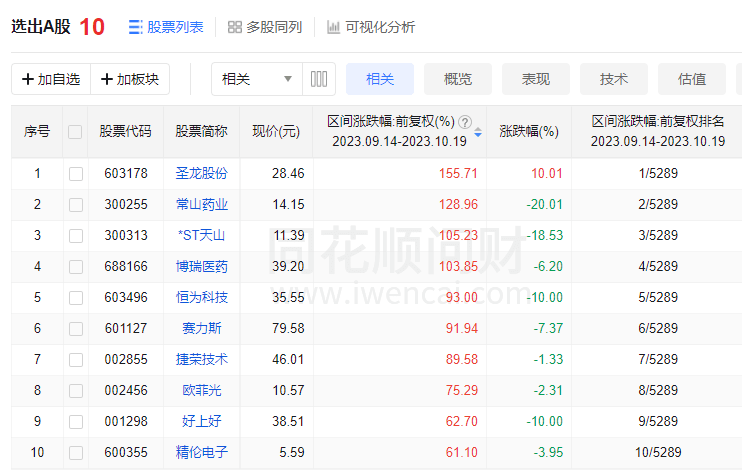Screen dimensions: 742x470
Task: Open 多股同列 multi-stock view
Action: click(265, 27)
